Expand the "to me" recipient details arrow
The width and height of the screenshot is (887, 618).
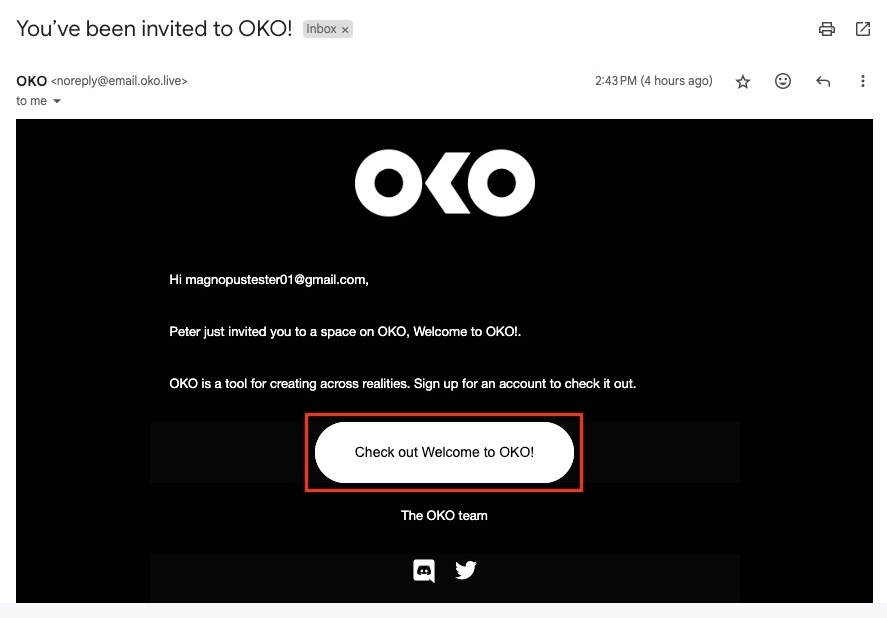(x=57, y=101)
